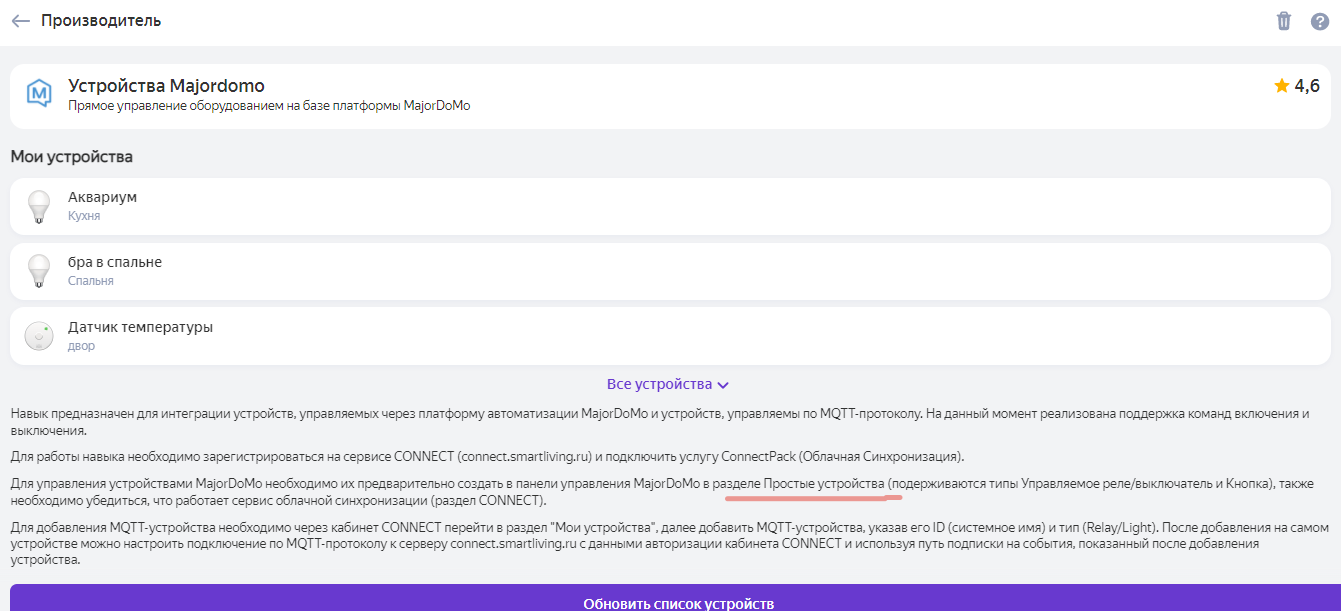The height and width of the screenshot is (611, 1341).
Task: Click the connect.smartliving.ru text in description
Action: [527, 457]
